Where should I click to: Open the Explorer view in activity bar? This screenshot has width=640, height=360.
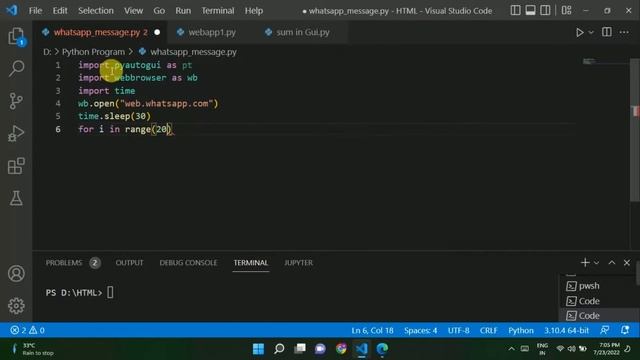pyautogui.click(x=16, y=36)
